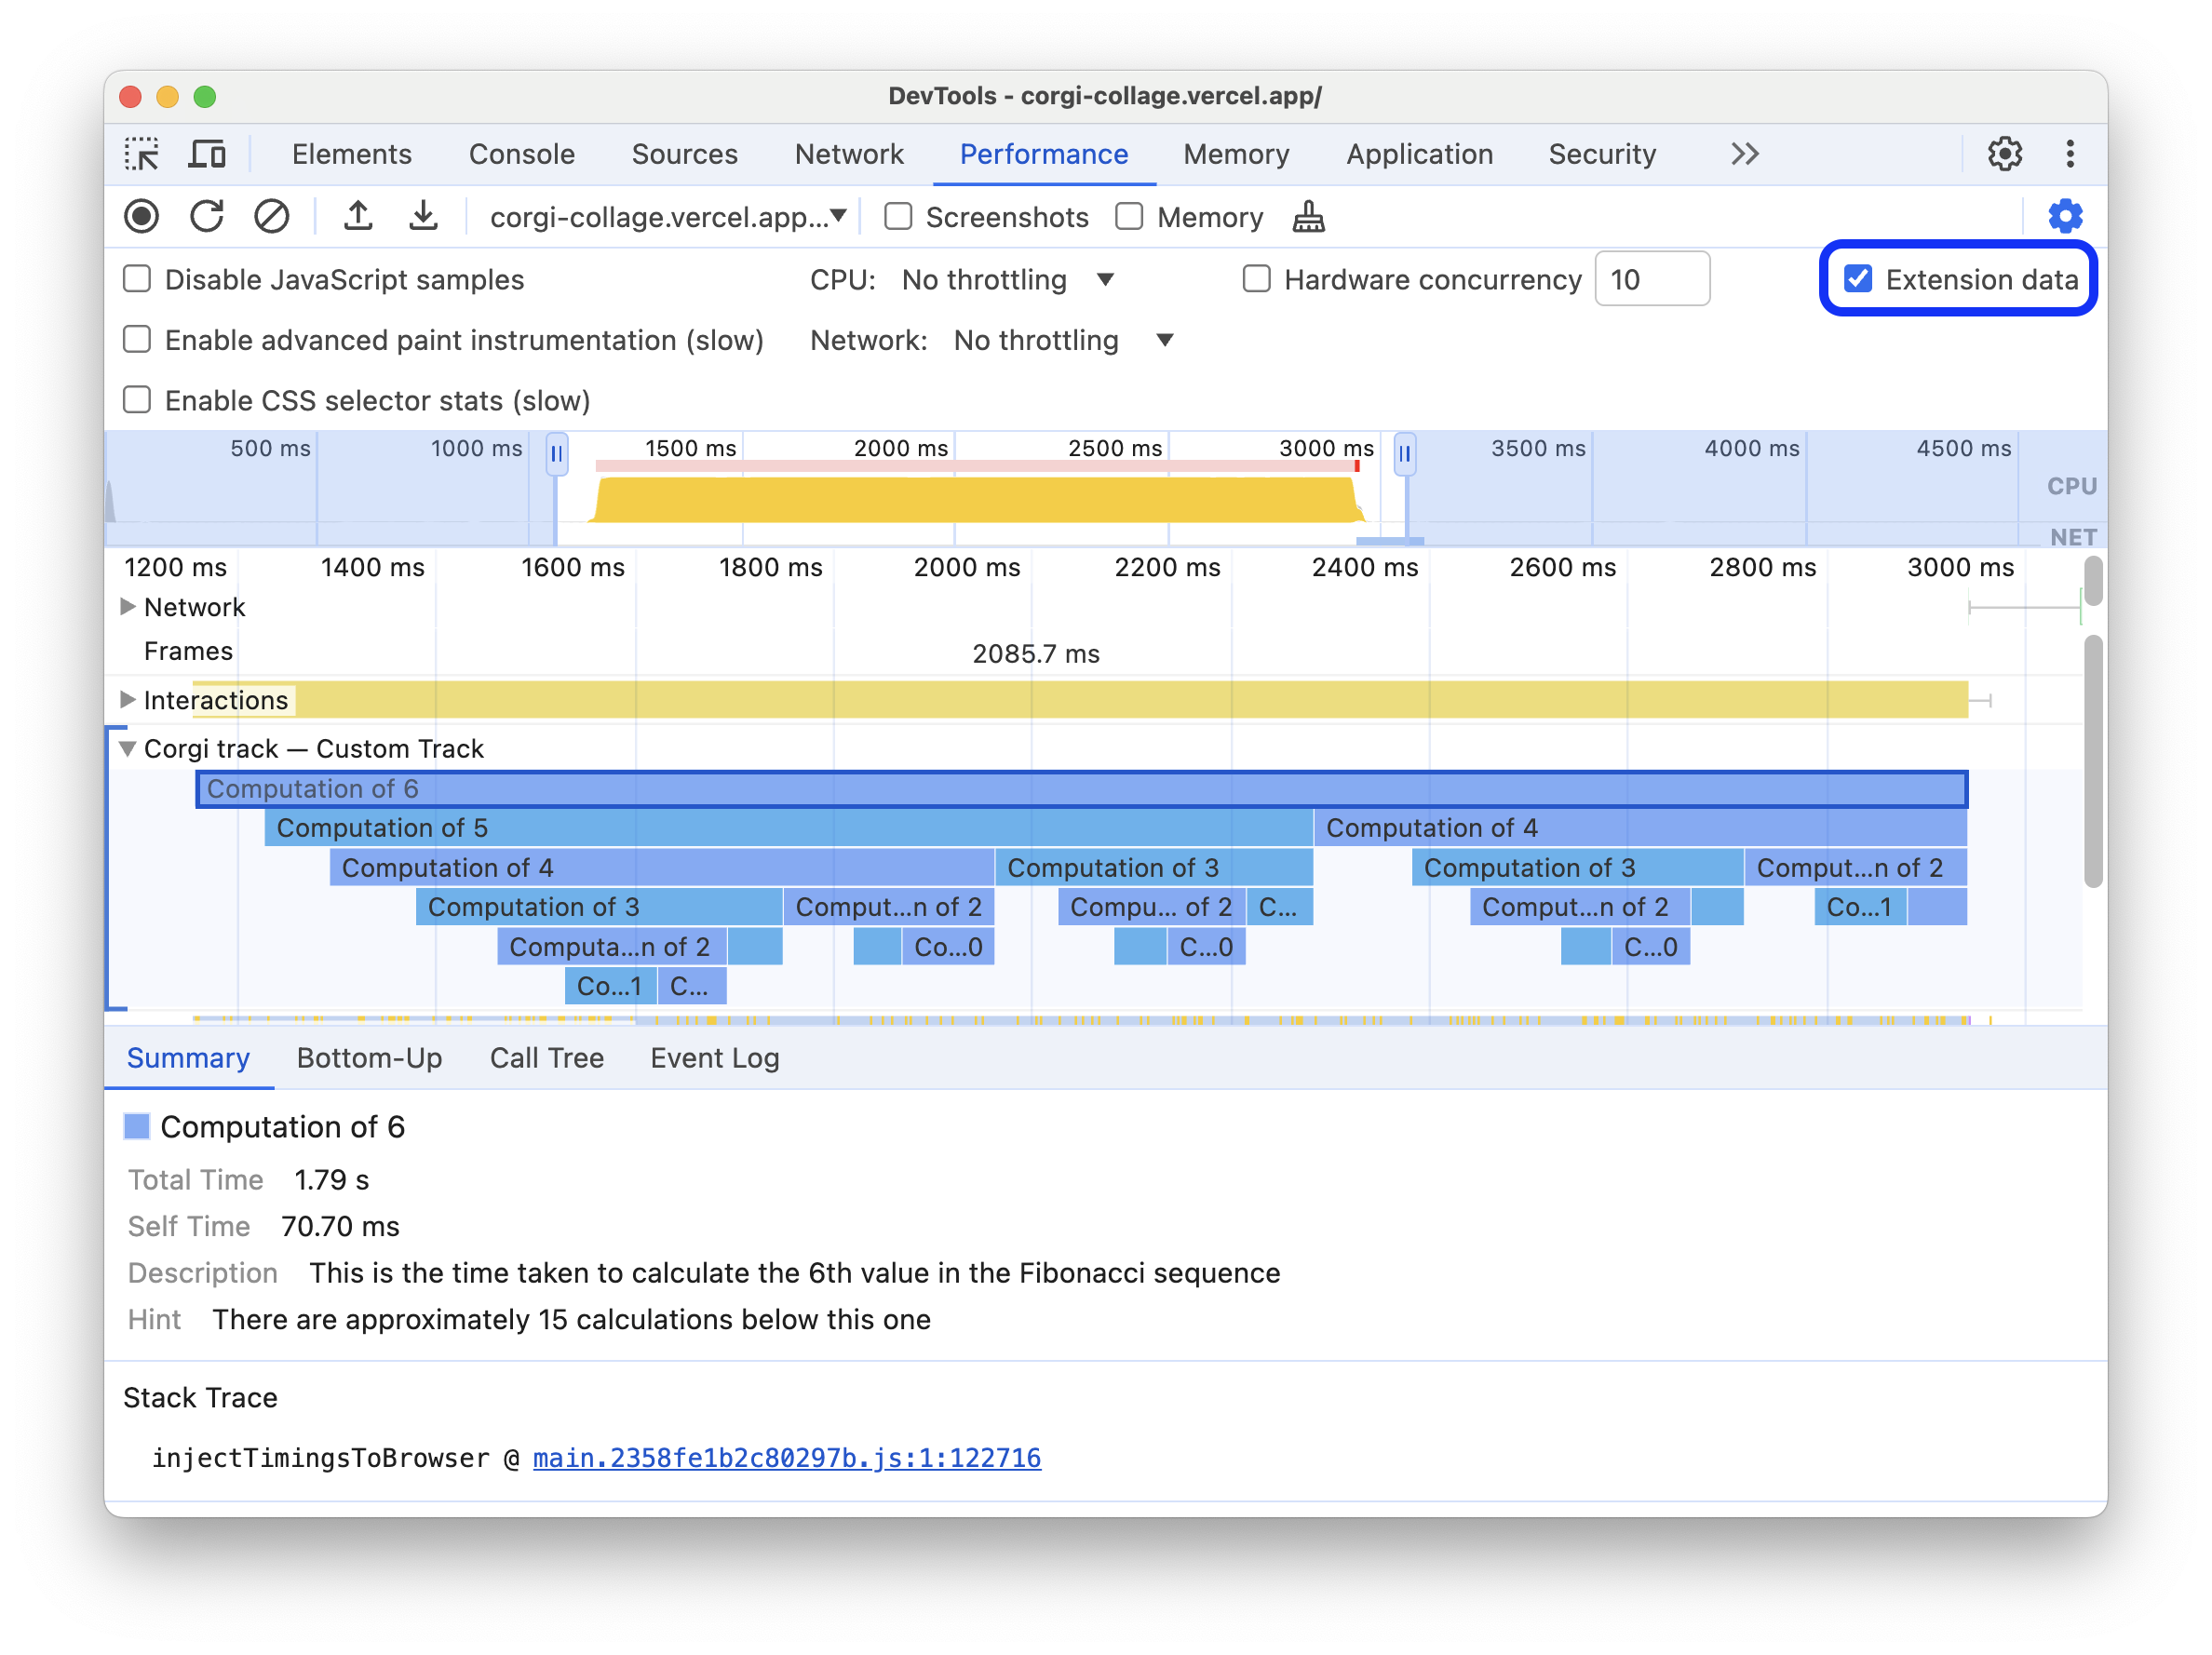Switch to the Bottom-Up tab

(367, 1057)
